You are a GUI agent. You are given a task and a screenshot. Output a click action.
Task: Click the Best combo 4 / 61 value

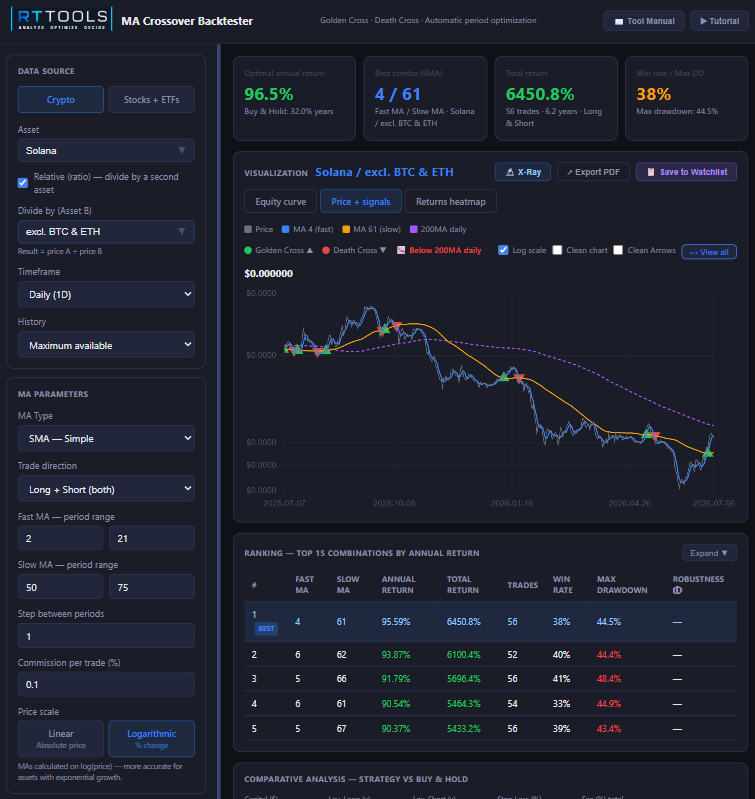397,94
